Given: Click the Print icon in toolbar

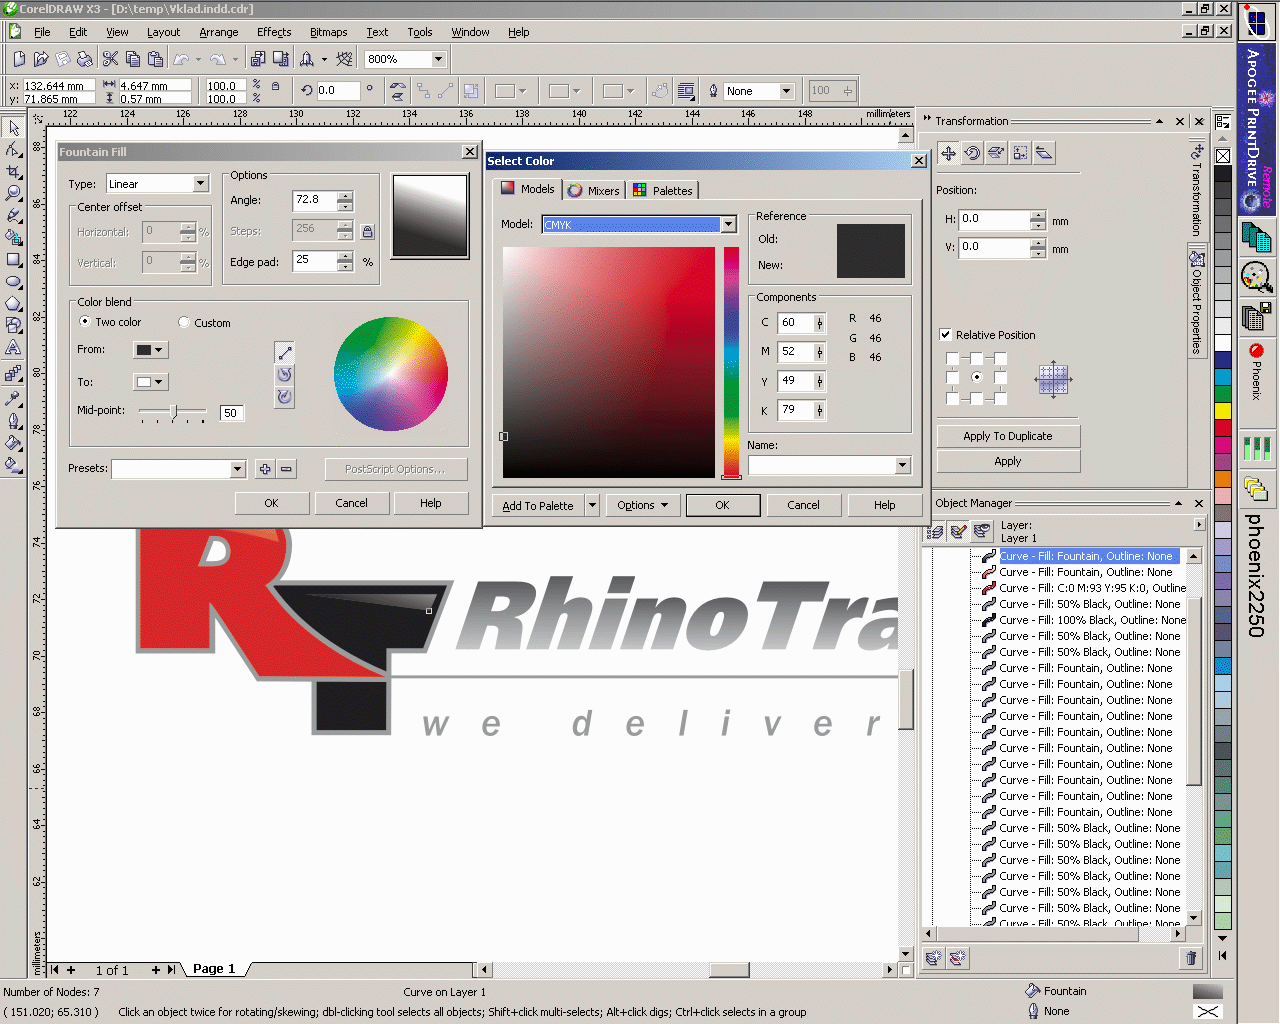Looking at the screenshot, I should 85,60.
